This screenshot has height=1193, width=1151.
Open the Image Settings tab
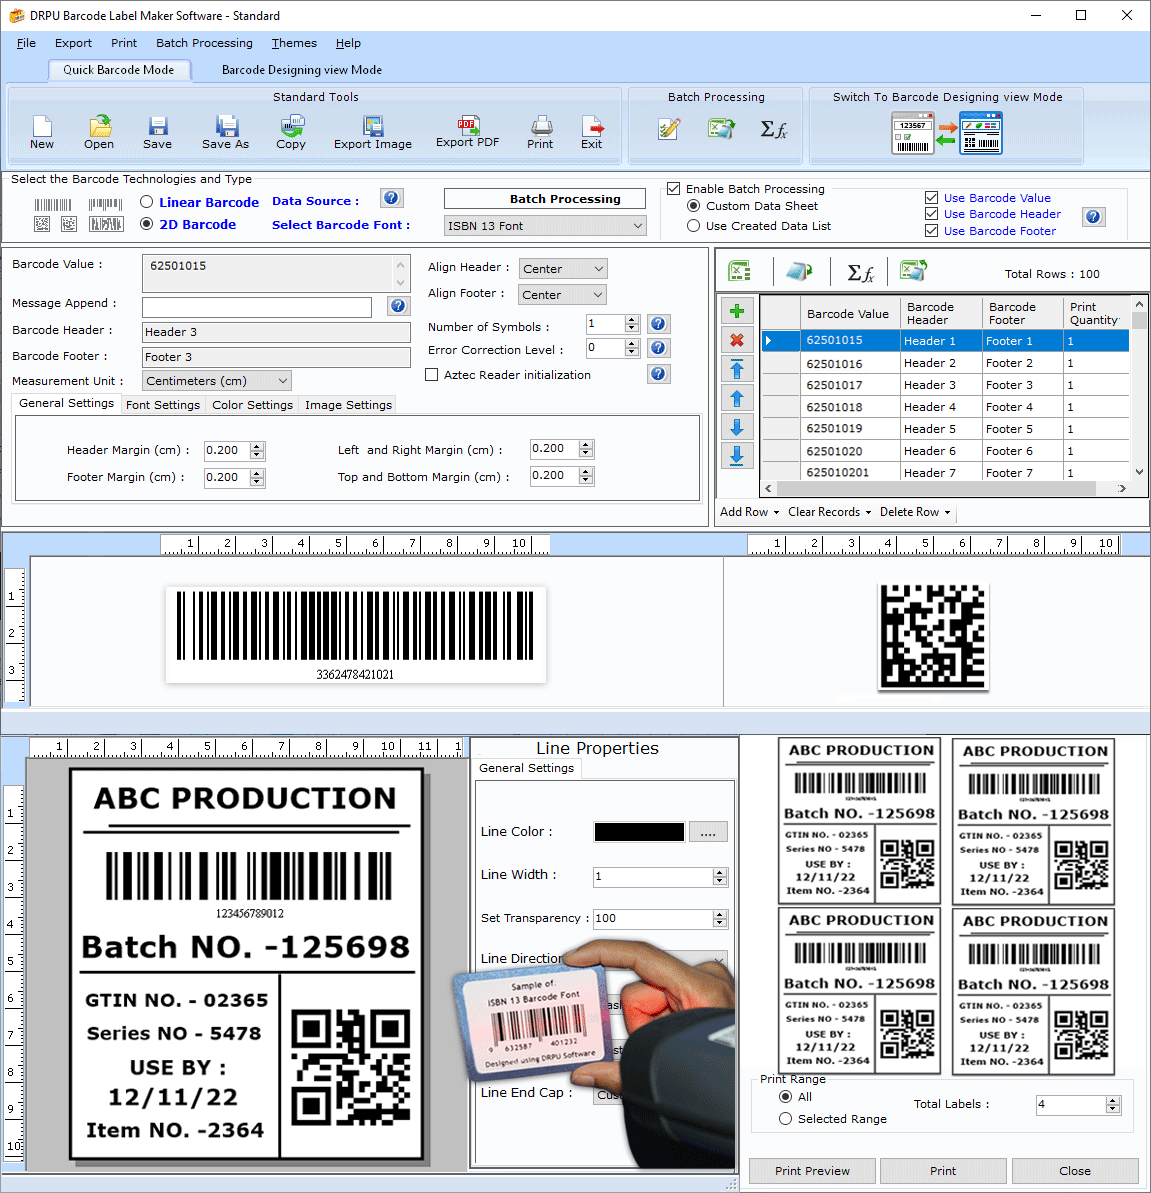click(x=348, y=405)
